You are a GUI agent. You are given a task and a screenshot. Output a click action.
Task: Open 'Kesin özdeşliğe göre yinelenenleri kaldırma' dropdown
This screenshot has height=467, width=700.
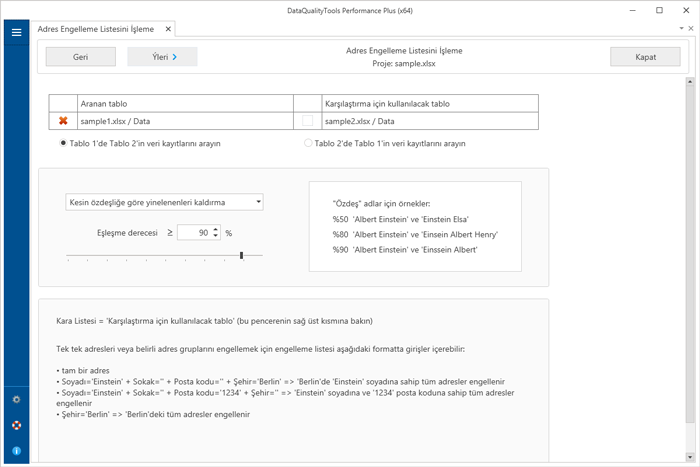coord(164,202)
